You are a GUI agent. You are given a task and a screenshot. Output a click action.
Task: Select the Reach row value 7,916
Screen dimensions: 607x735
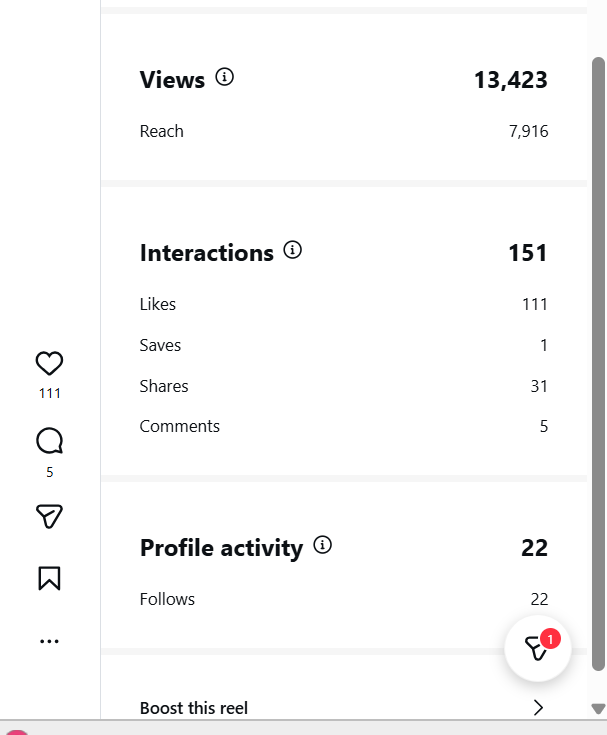point(528,131)
